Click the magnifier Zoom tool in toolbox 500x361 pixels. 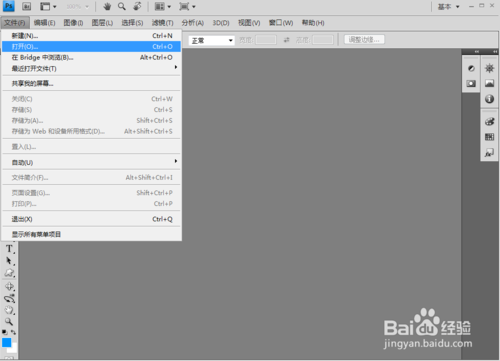click(9, 322)
